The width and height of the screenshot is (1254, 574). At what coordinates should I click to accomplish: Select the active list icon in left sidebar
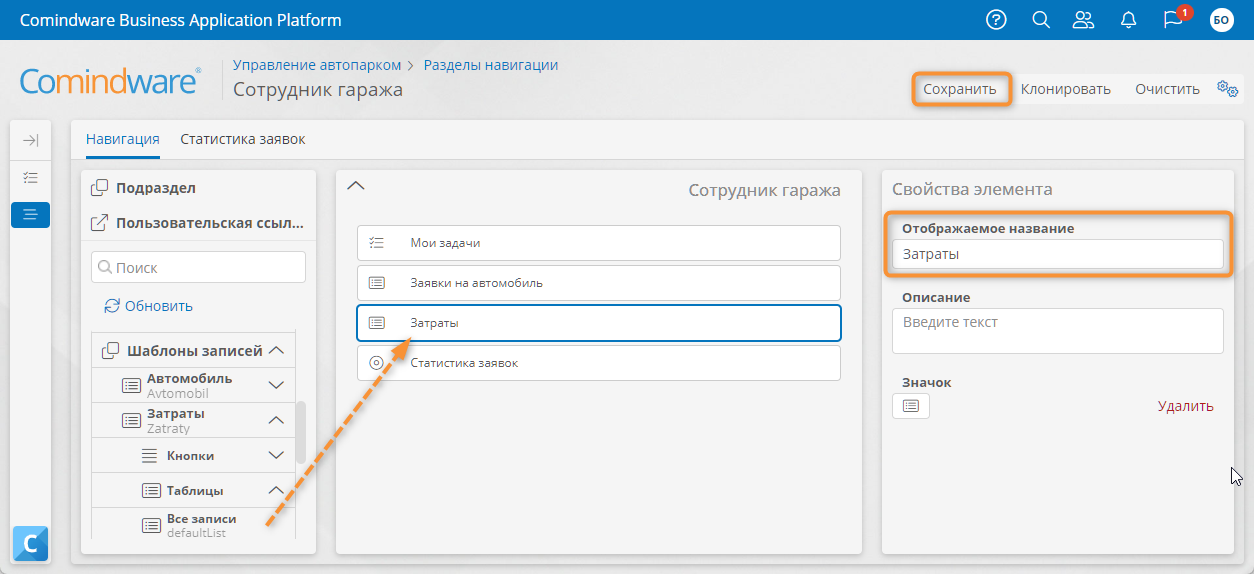(31, 214)
